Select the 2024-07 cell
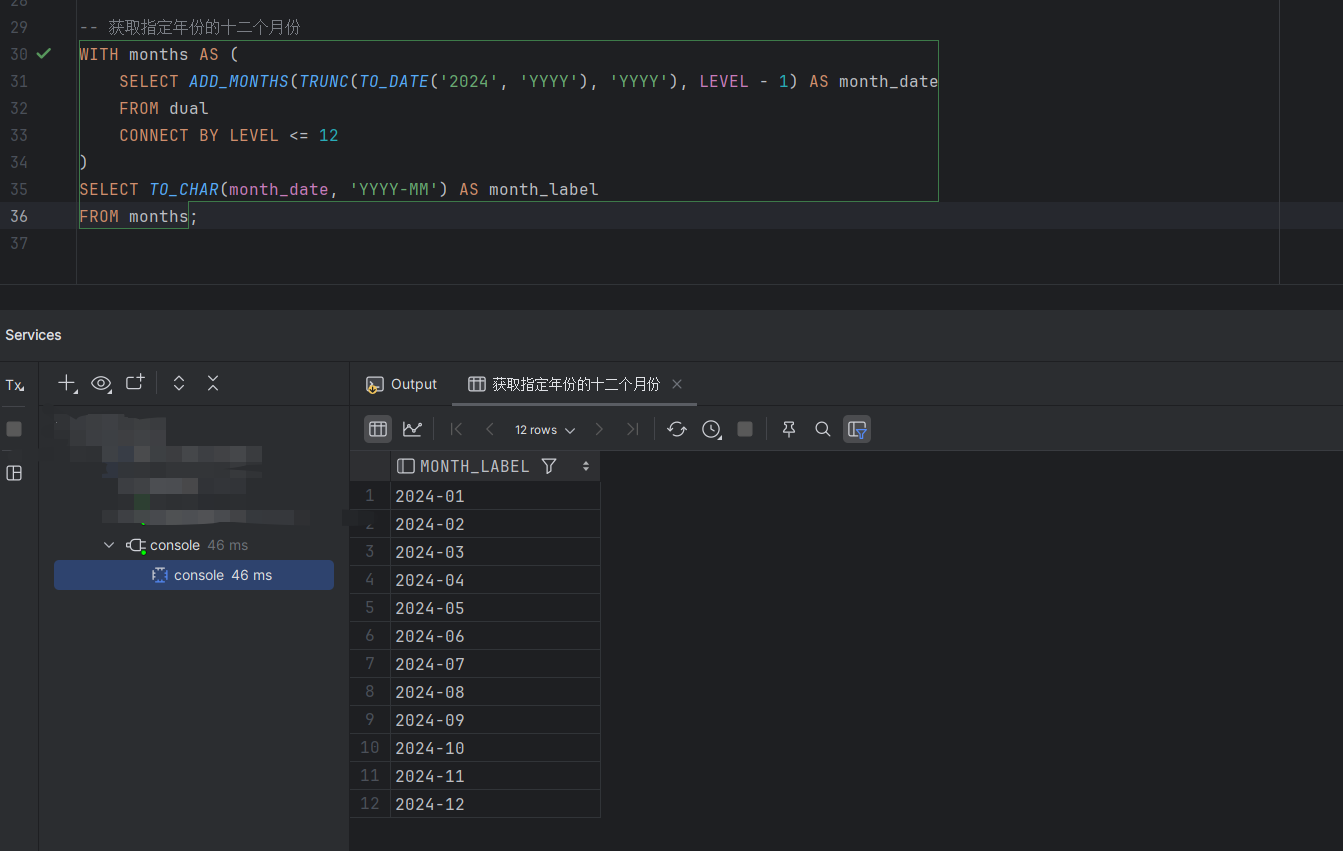The height and width of the screenshot is (851, 1343). [x=495, y=664]
